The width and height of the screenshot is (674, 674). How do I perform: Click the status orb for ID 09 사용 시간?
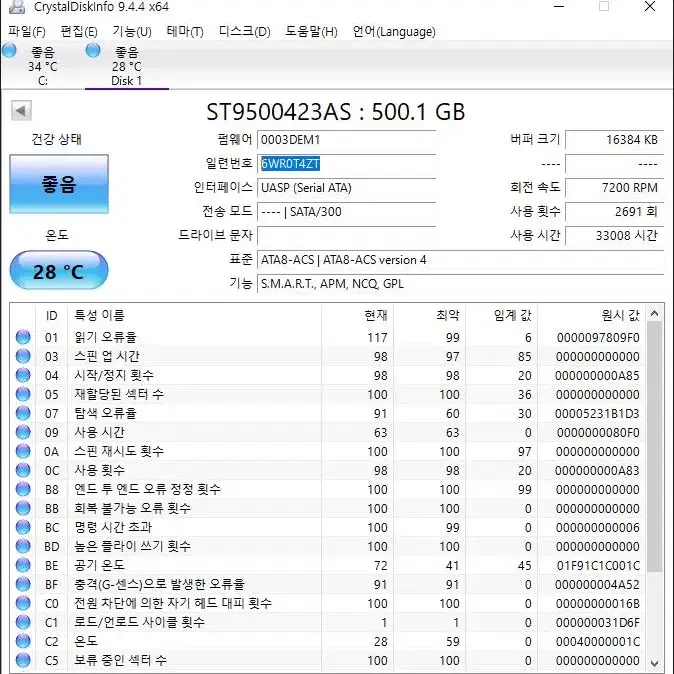coord(23,432)
